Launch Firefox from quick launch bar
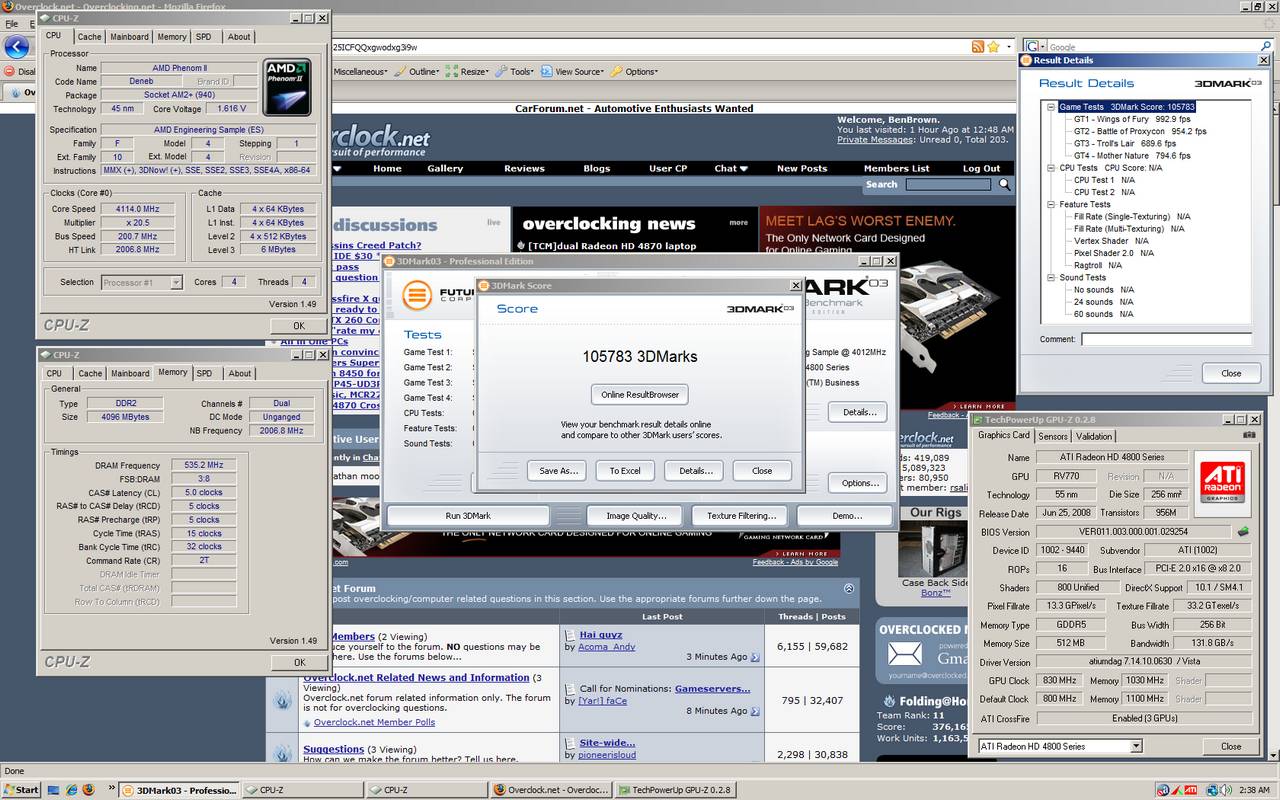This screenshot has width=1280, height=800. [88, 790]
